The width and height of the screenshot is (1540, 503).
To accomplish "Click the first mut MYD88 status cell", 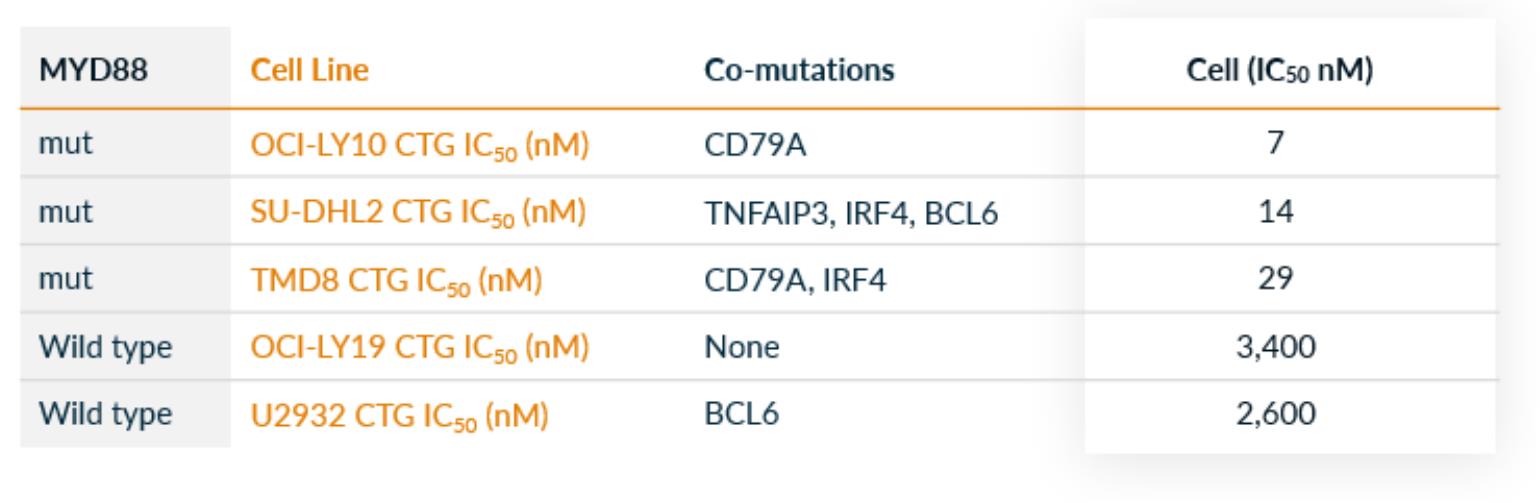I will tap(66, 143).
